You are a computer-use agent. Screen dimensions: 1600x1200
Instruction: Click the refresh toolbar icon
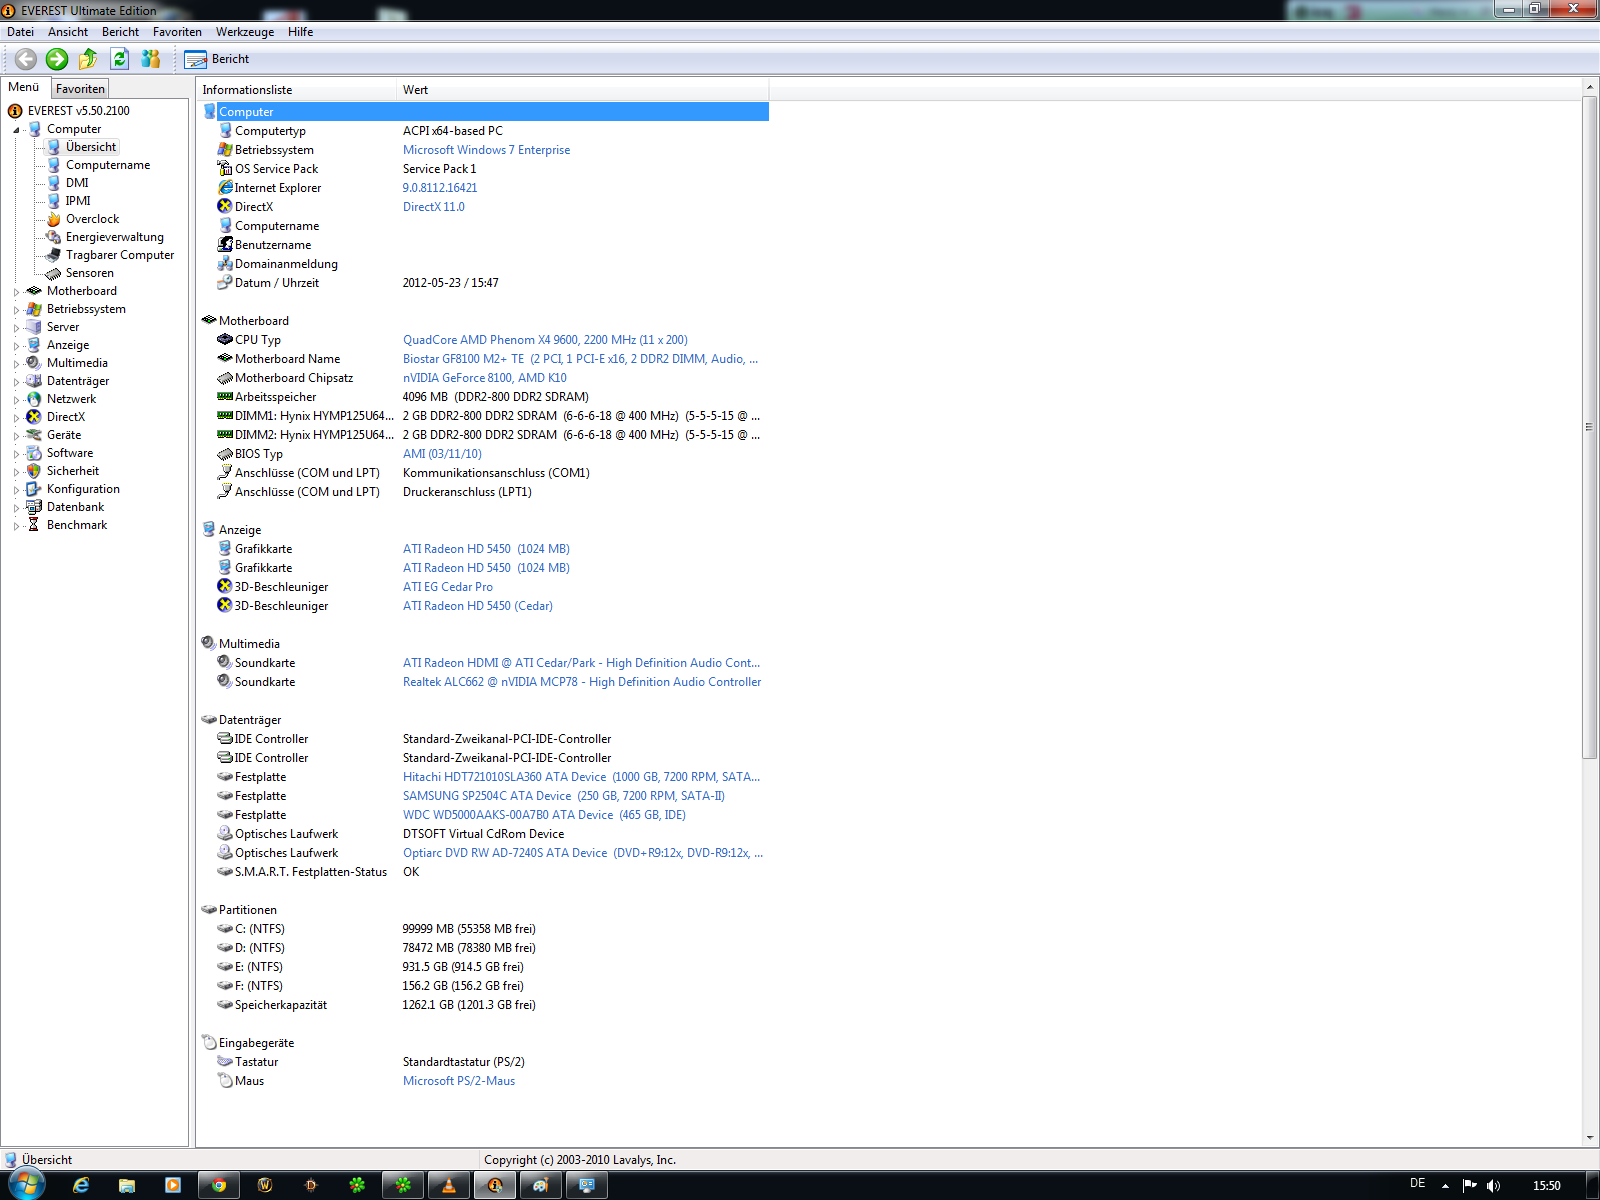[120, 59]
